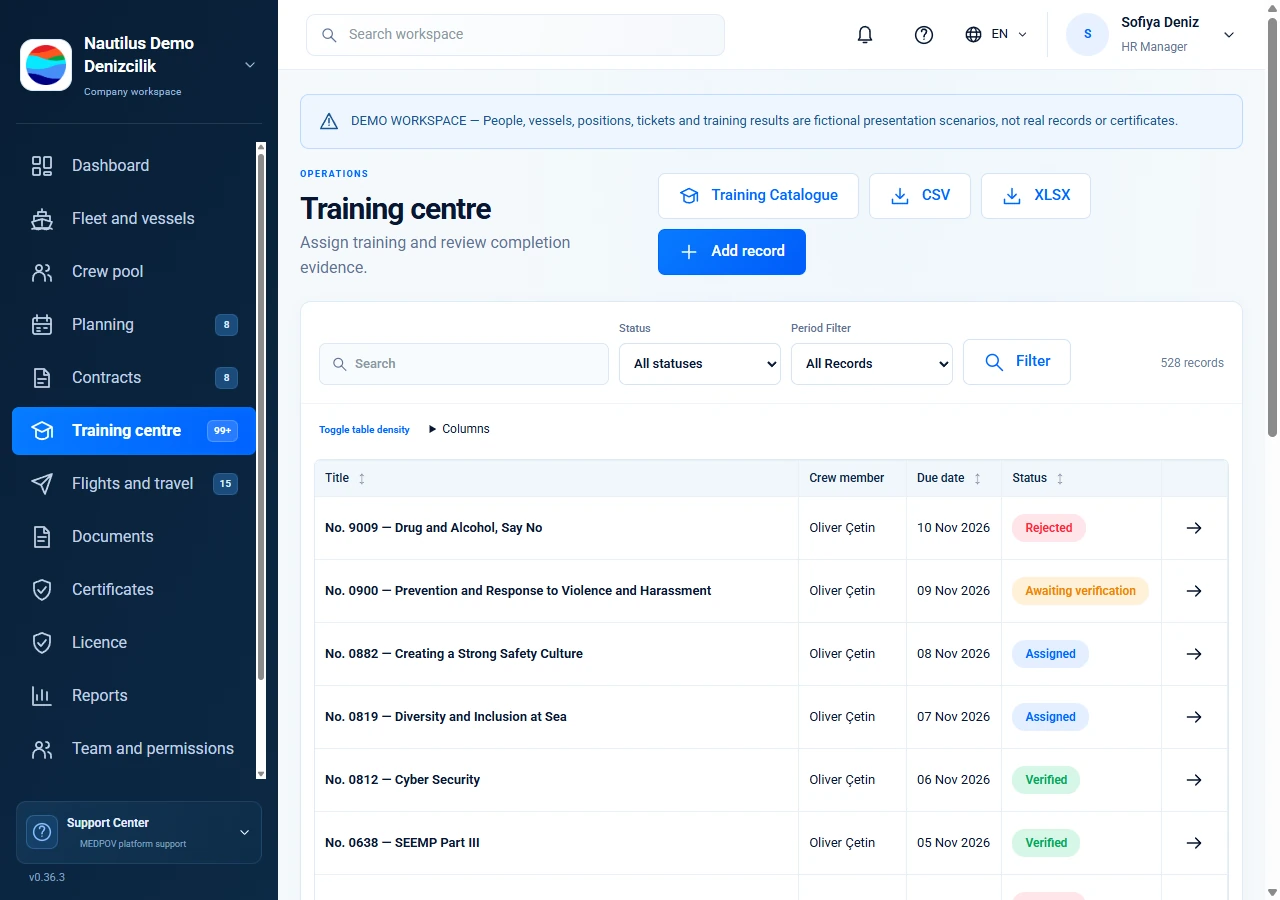This screenshot has width=1280, height=900.
Task: Open the Fleet and vessels ship icon
Action: click(x=42, y=219)
